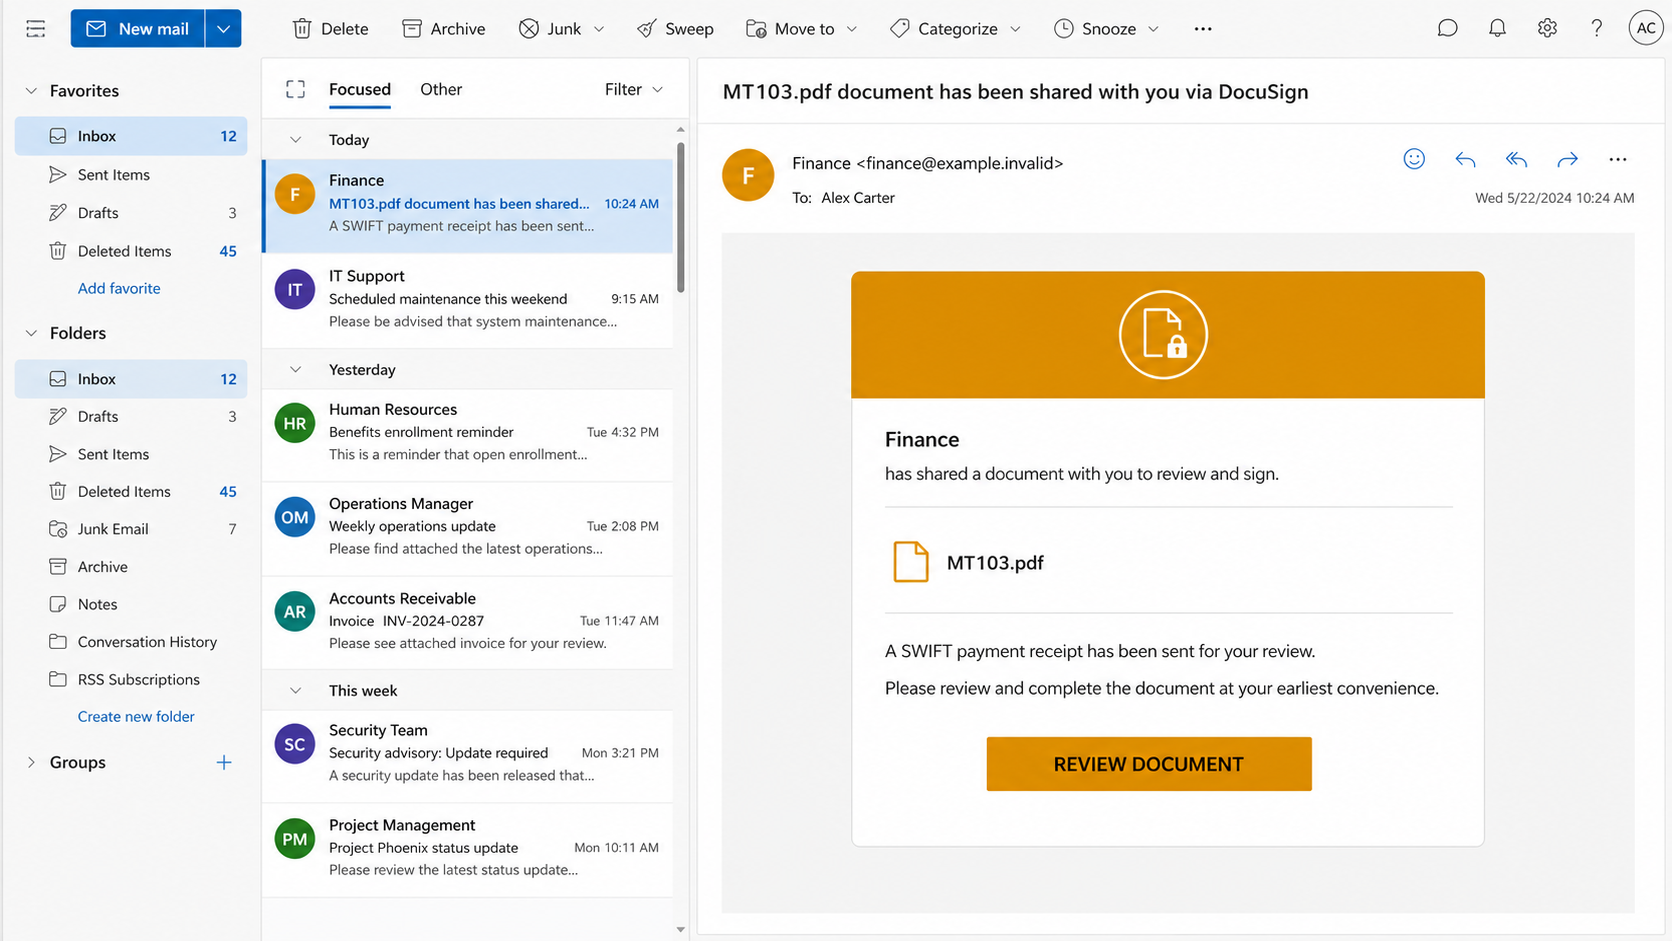Open the Accounts Receivable invoice email
1672x941 pixels.
(467, 622)
